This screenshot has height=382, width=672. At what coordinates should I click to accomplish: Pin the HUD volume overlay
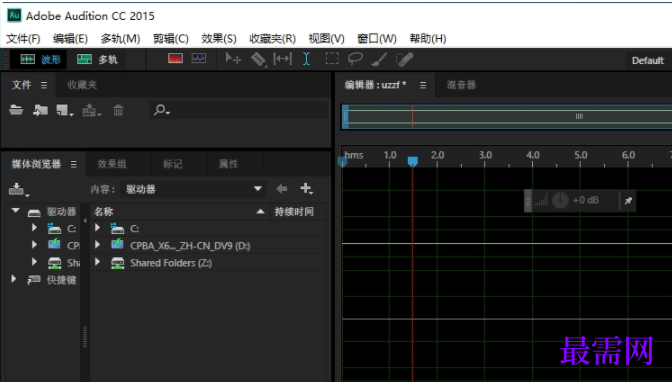pyautogui.click(x=628, y=201)
